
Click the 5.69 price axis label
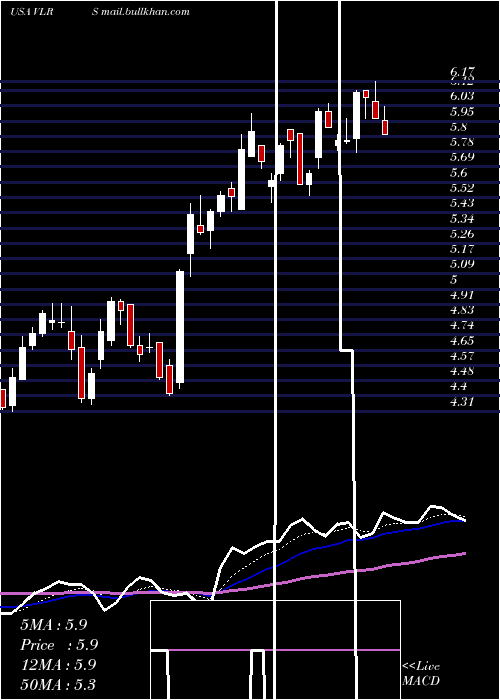pyautogui.click(x=462, y=157)
